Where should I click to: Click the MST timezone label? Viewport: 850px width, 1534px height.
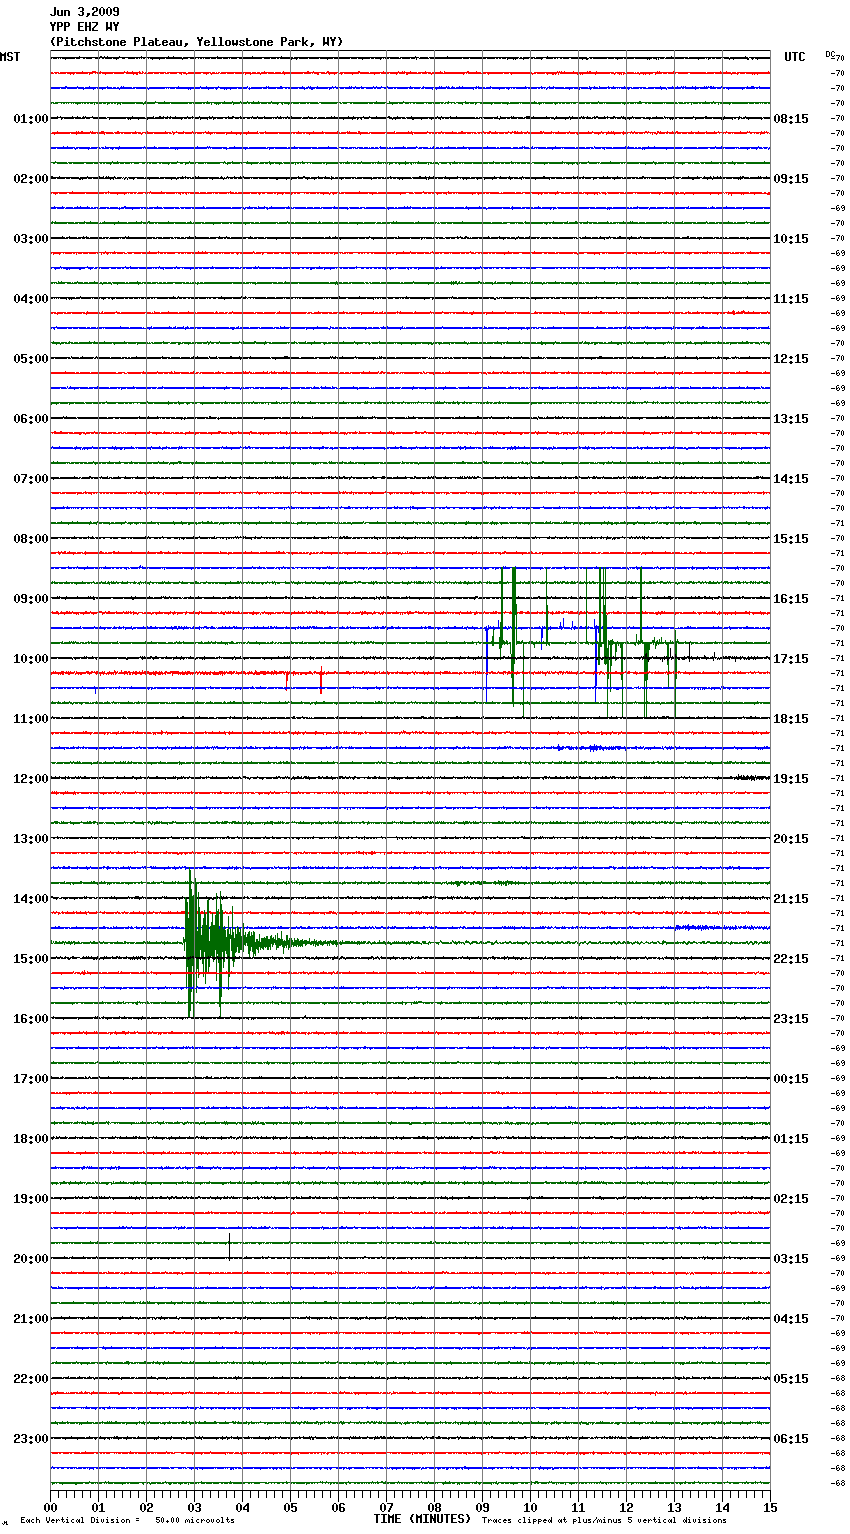[x=10, y=57]
